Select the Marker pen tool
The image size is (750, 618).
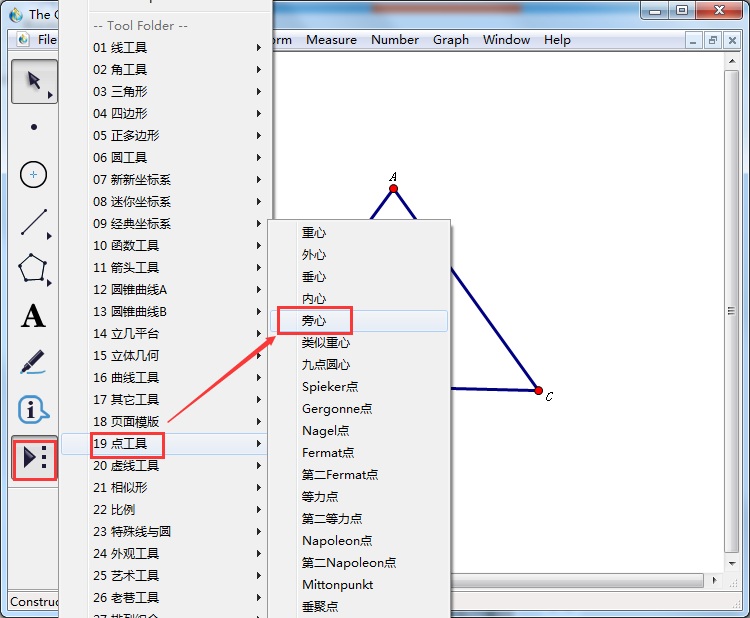tap(33, 363)
